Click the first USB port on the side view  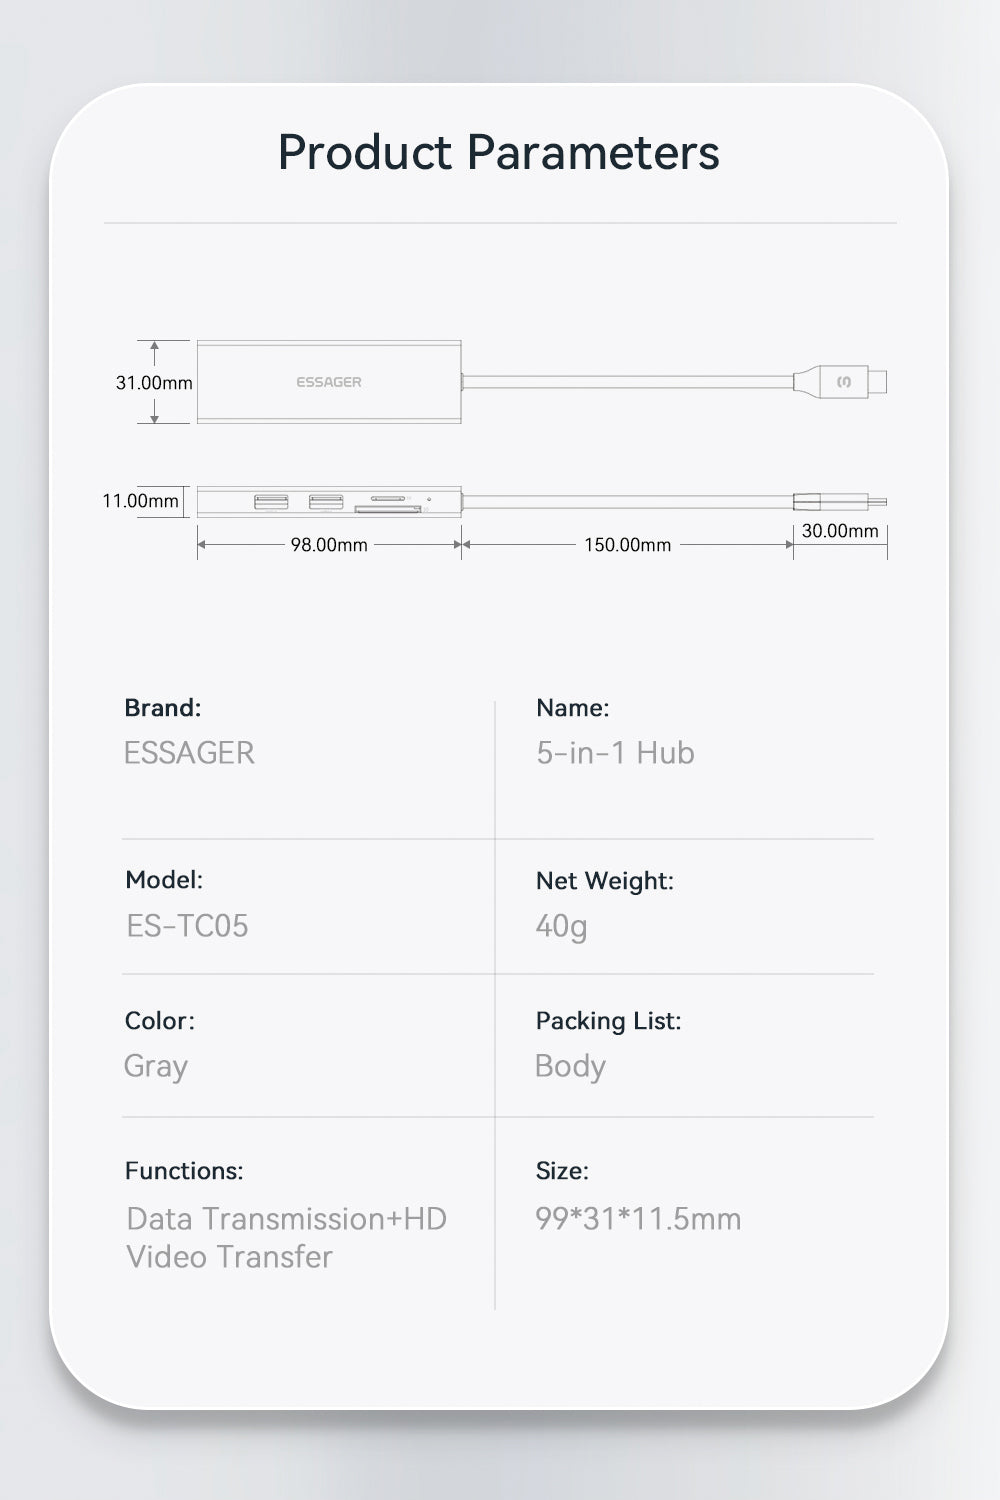(271, 501)
